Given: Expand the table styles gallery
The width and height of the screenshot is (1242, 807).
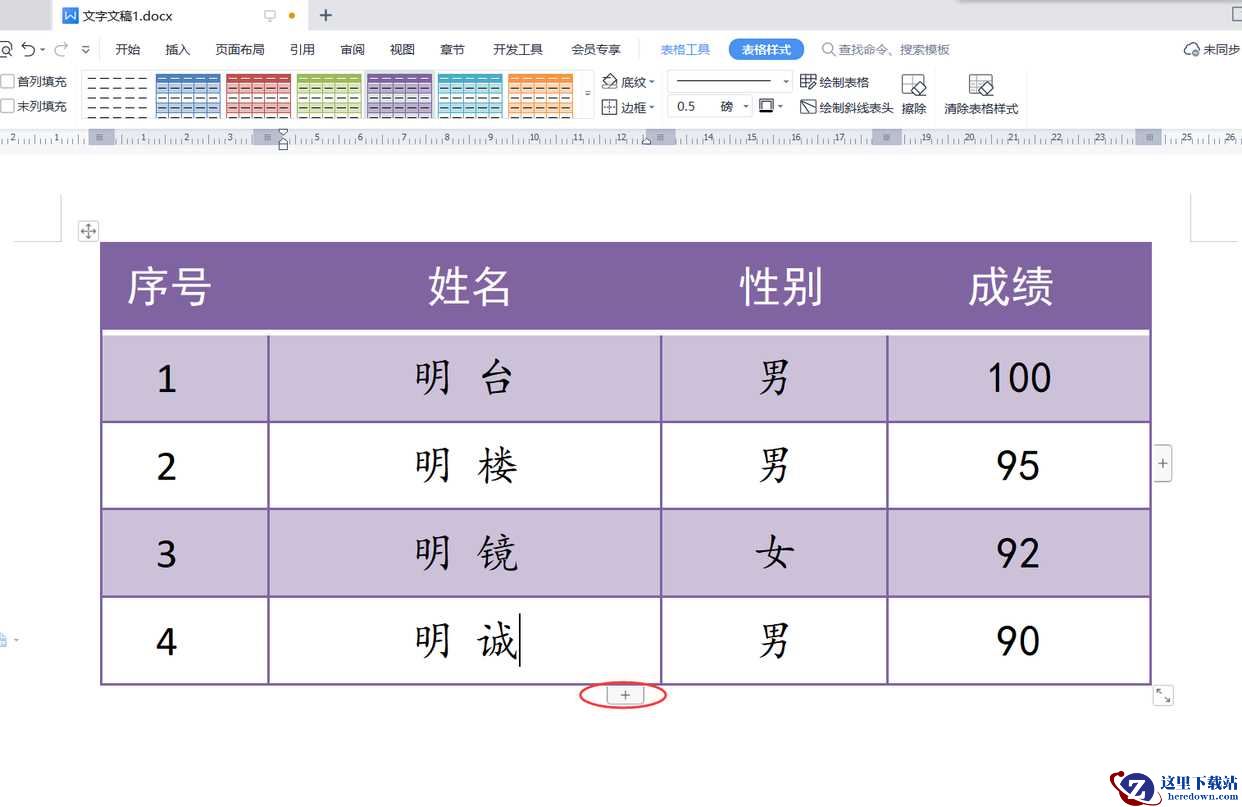Looking at the screenshot, I should click(587, 94).
